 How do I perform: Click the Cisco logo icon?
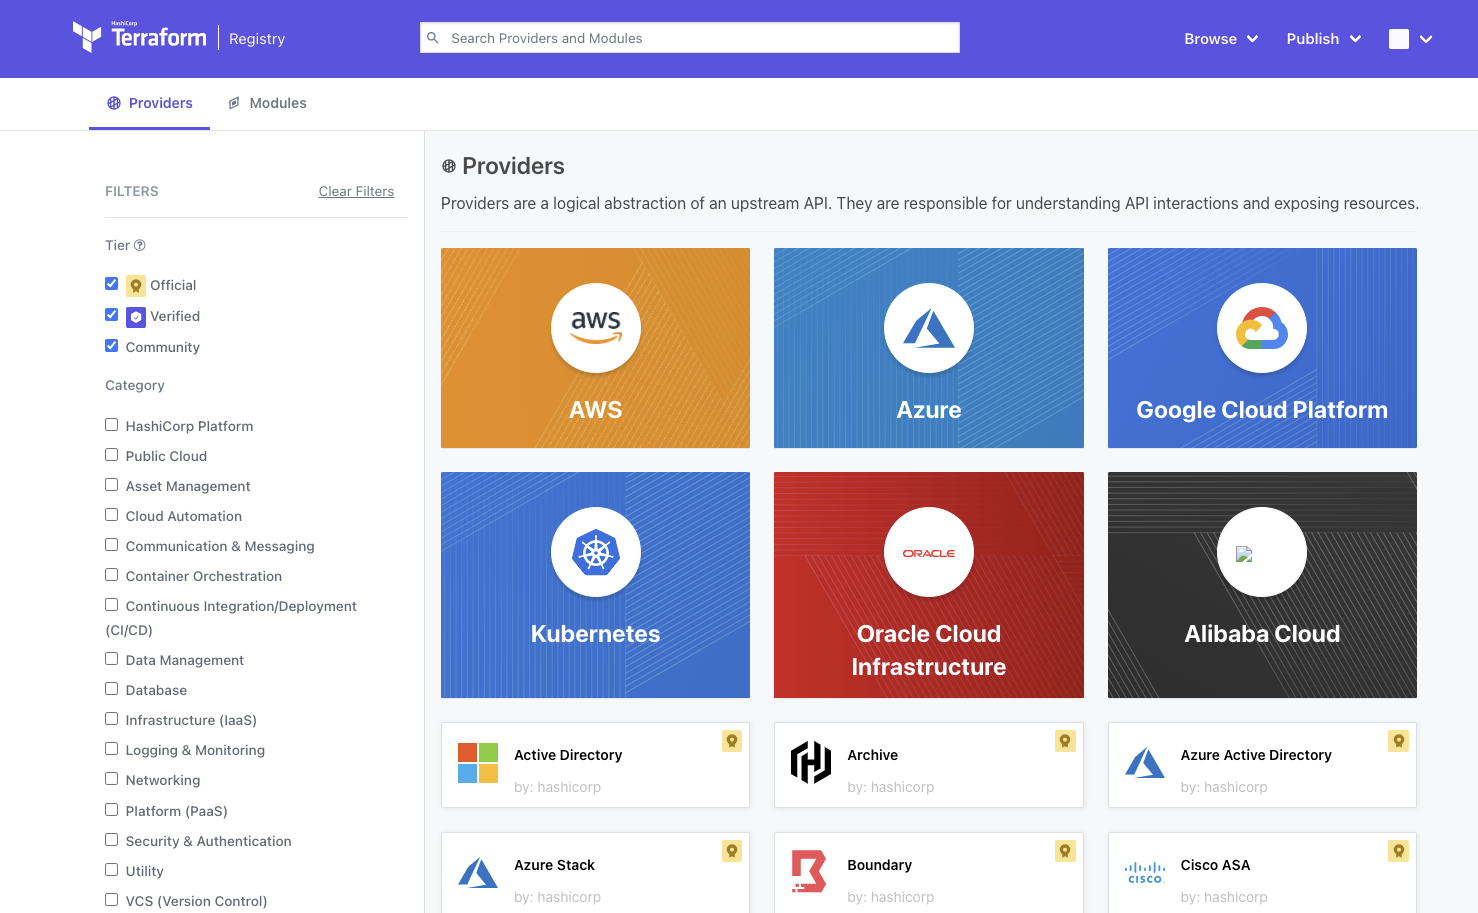(1145, 873)
